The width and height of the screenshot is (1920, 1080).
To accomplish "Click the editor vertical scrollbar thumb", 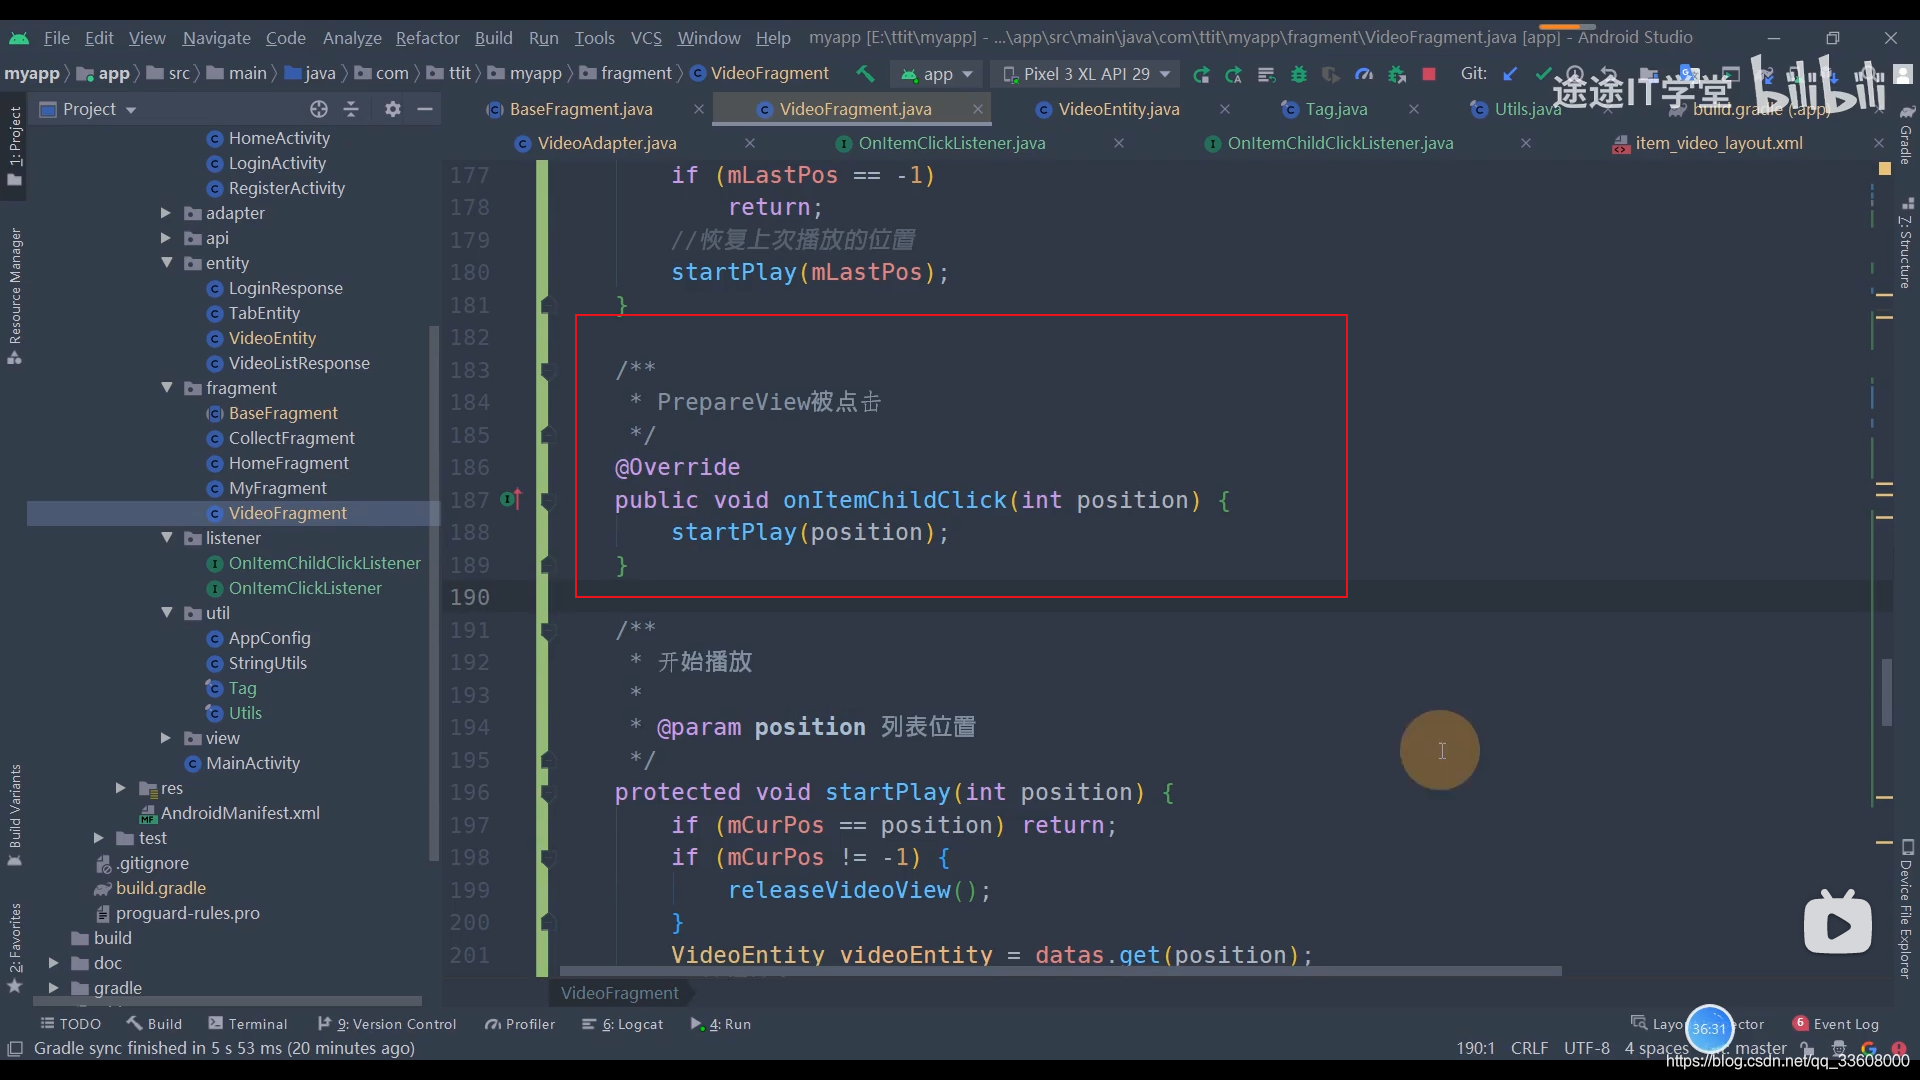I will [x=1887, y=692].
